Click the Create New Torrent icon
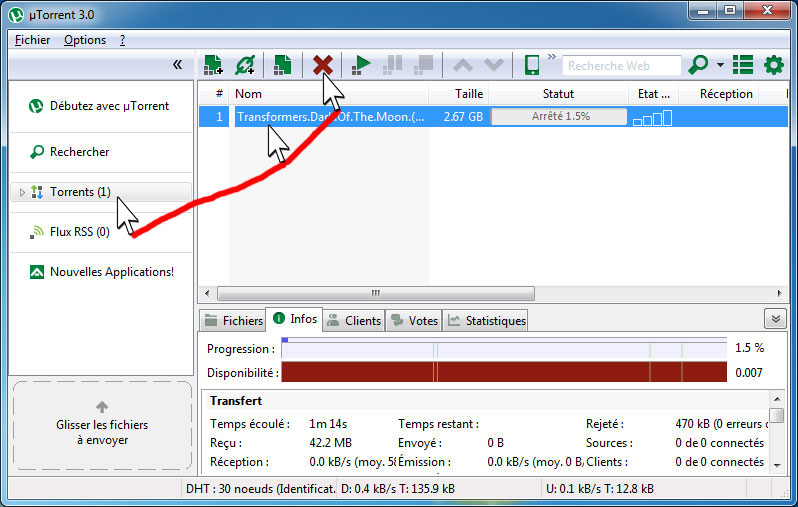This screenshot has height=507, width=798. [282, 65]
